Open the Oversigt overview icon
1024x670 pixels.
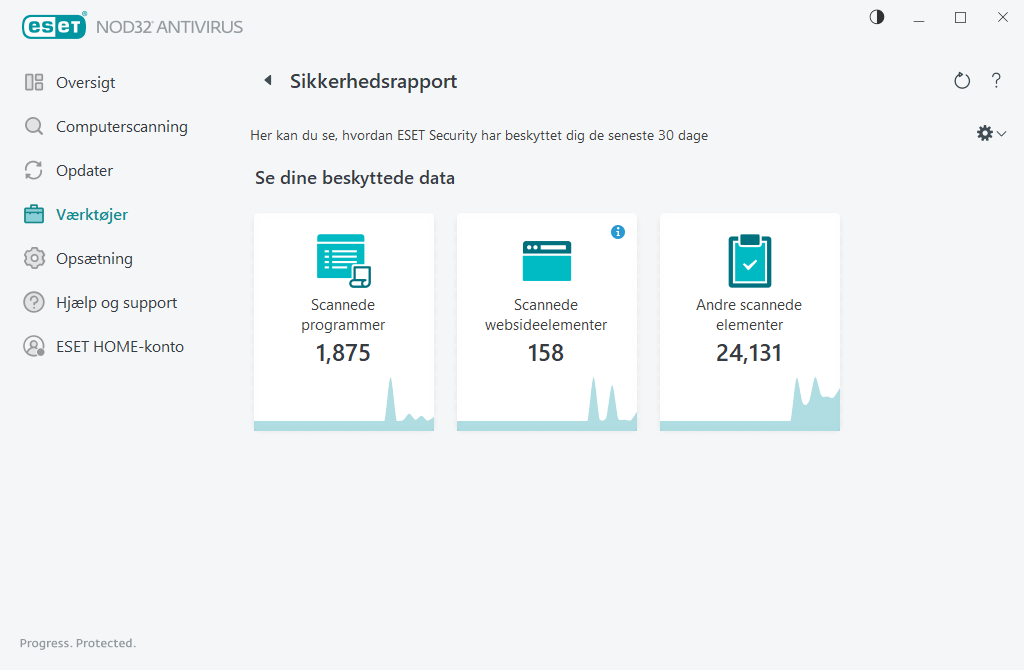33,82
